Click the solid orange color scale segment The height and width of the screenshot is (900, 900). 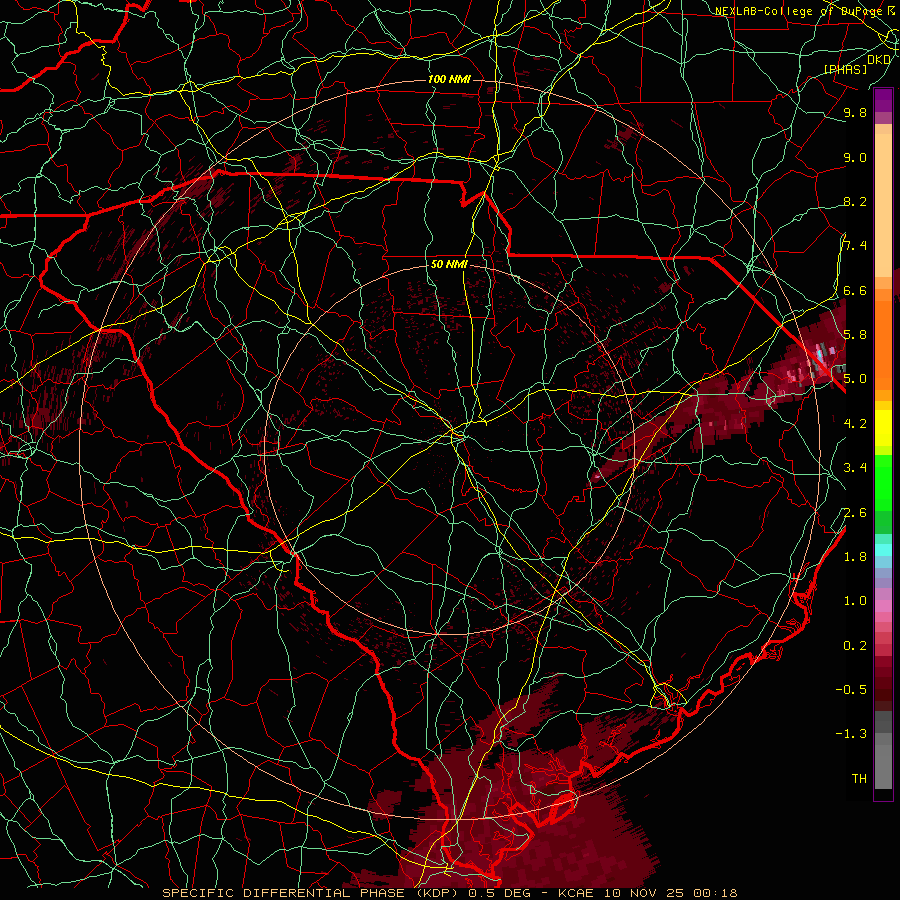tap(883, 344)
